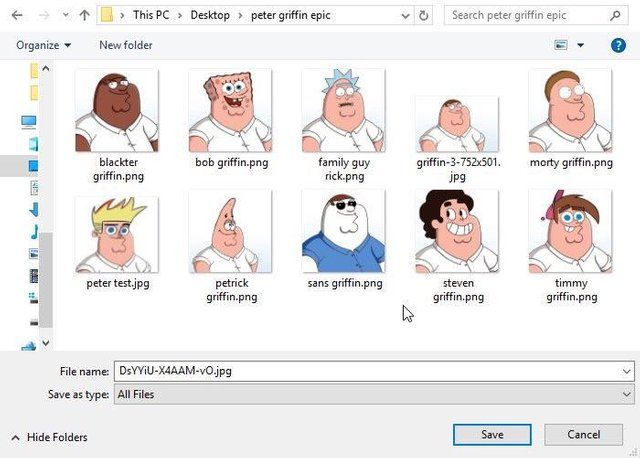Select bob griffin.png thumbnail
Image resolution: width=640 pixels, height=458 pixels.
pos(230,111)
